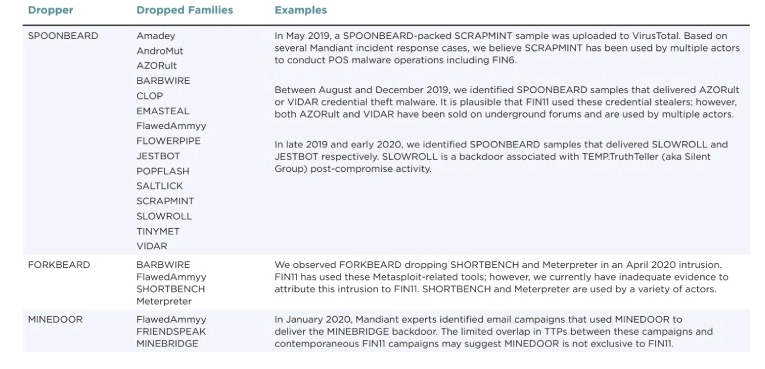Select the SPOONBEARD dropper cell
The image size is (765, 369).
pos(63,36)
